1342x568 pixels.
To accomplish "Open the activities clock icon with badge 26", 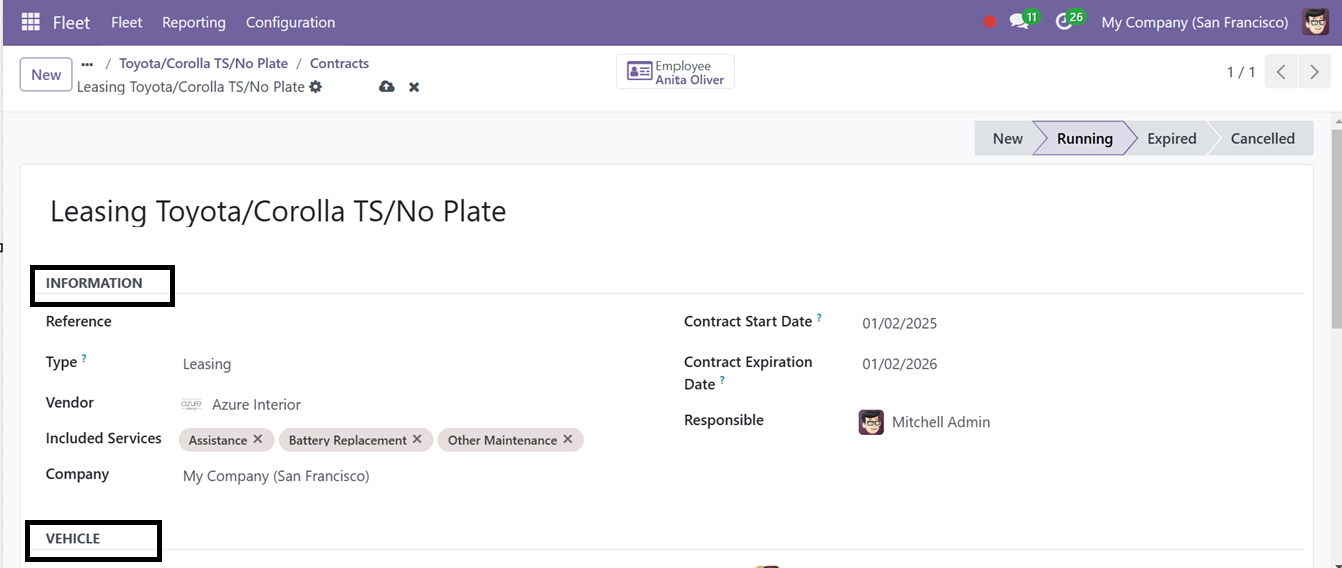I will tap(1065, 21).
